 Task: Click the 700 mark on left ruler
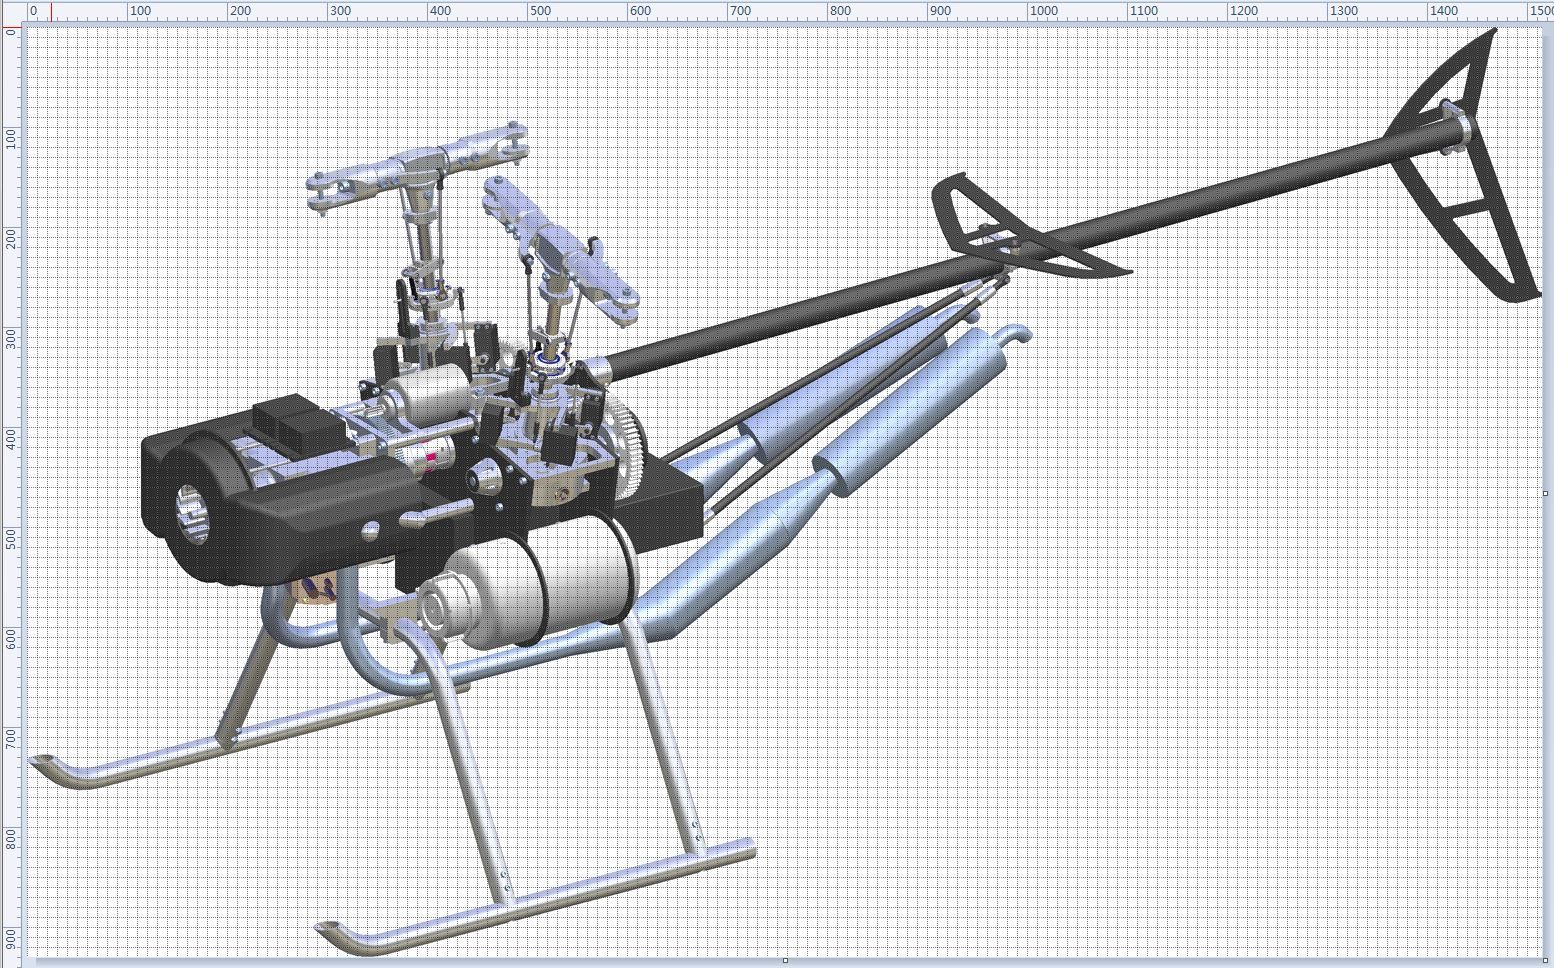coord(10,738)
